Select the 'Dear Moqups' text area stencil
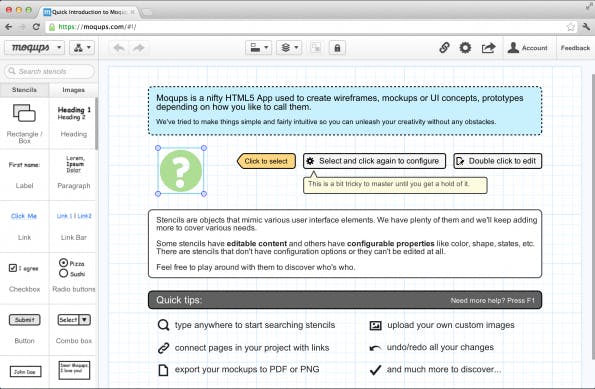Screen dimensions: 595x389 (74, 370)
